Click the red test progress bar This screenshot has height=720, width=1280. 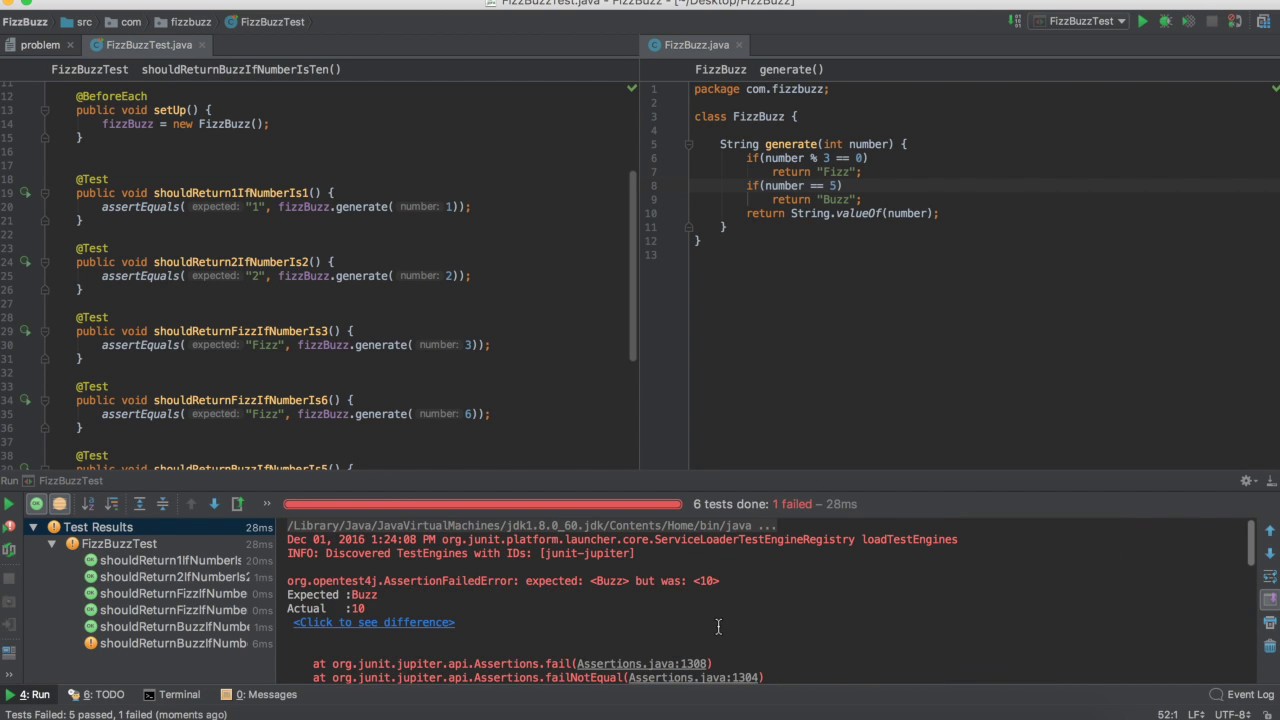coord(483,503)
